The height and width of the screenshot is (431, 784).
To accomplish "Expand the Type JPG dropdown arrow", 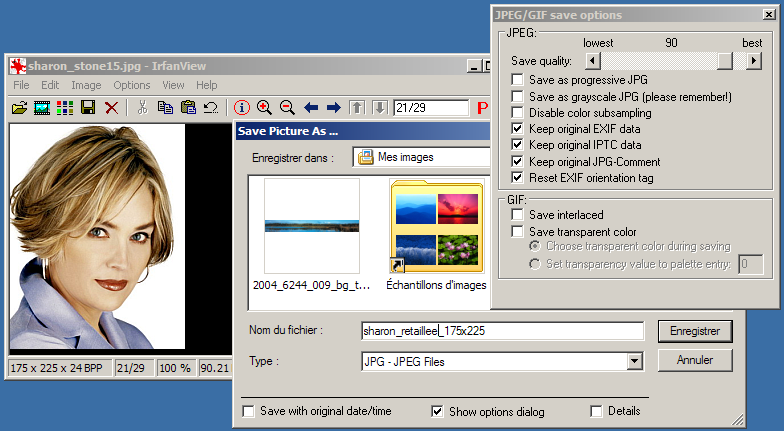I will point(634,361).
